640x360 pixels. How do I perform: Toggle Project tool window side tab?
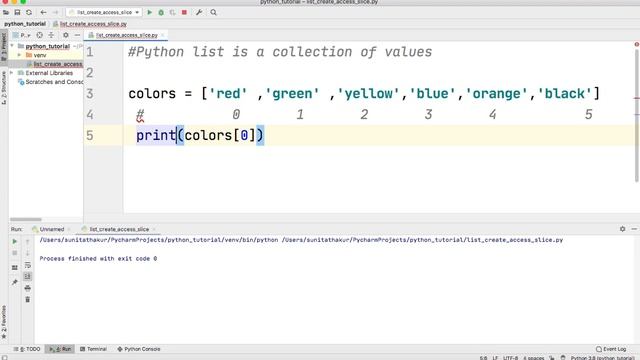tap(4, 46)
